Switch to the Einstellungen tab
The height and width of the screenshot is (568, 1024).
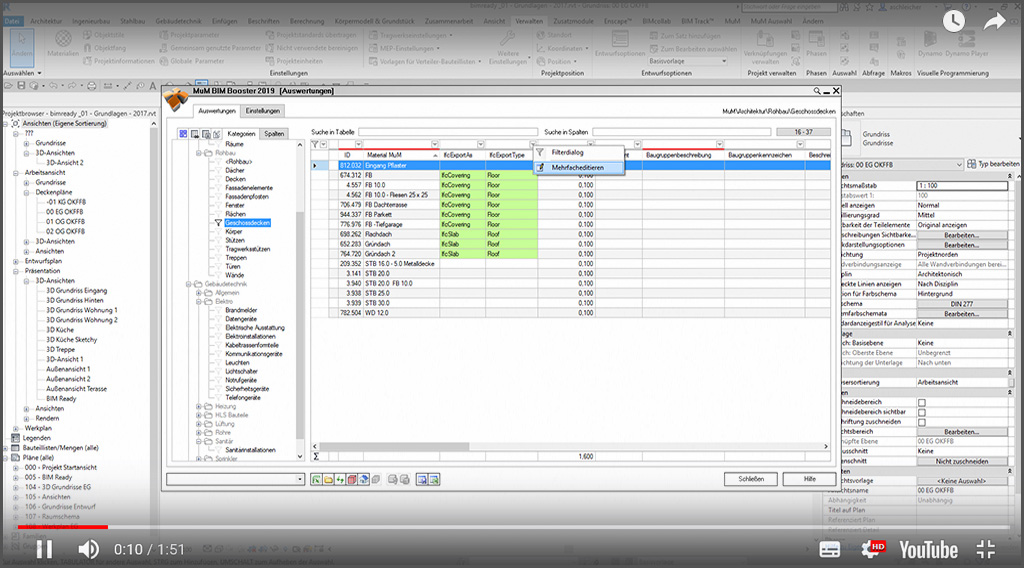(263, 111)
